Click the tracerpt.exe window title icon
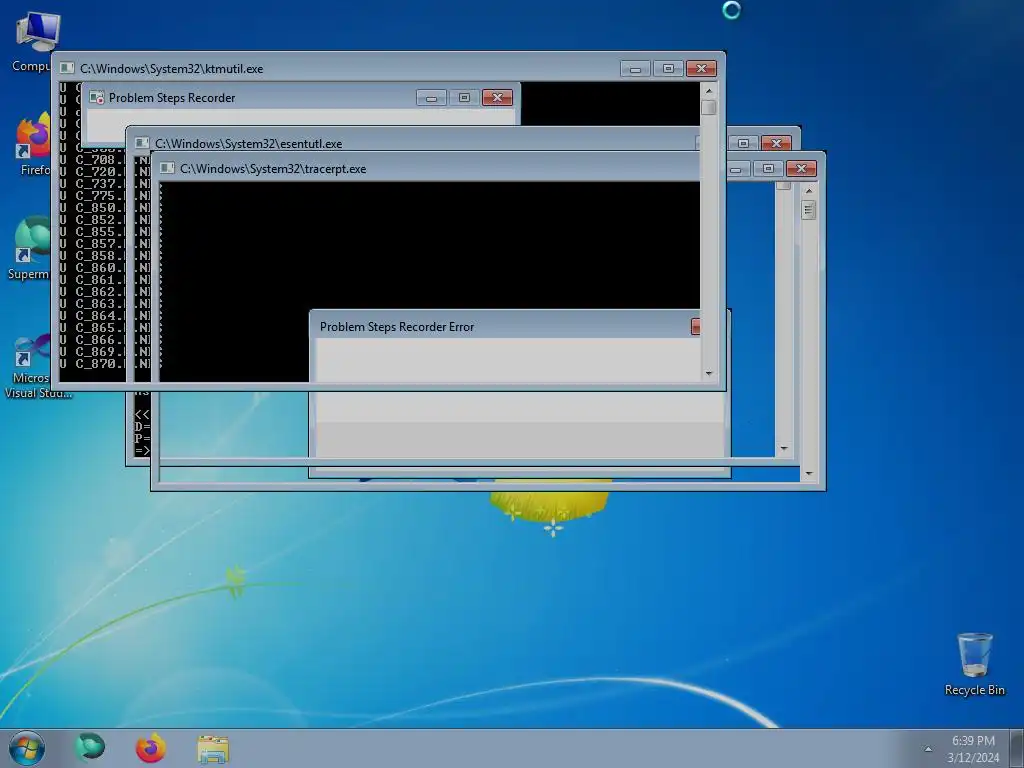The width and height of the screenshot is (1024, 768). (x=167, y=168)
